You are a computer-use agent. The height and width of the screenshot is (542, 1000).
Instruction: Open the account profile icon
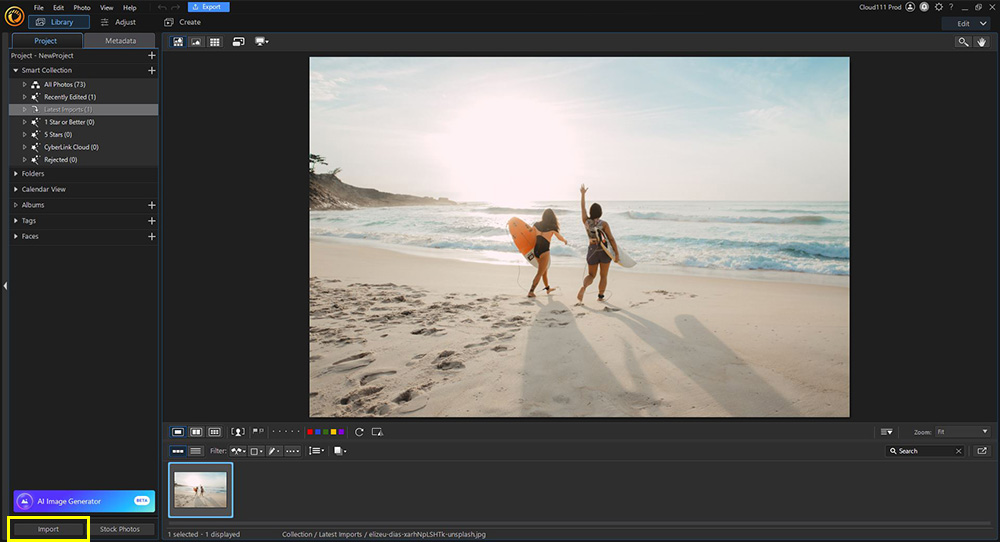(910, 7)
